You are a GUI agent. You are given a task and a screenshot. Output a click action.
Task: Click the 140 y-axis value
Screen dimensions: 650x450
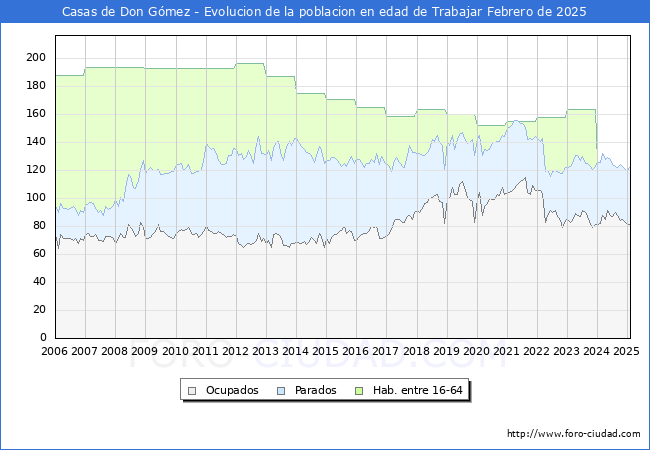36,142
